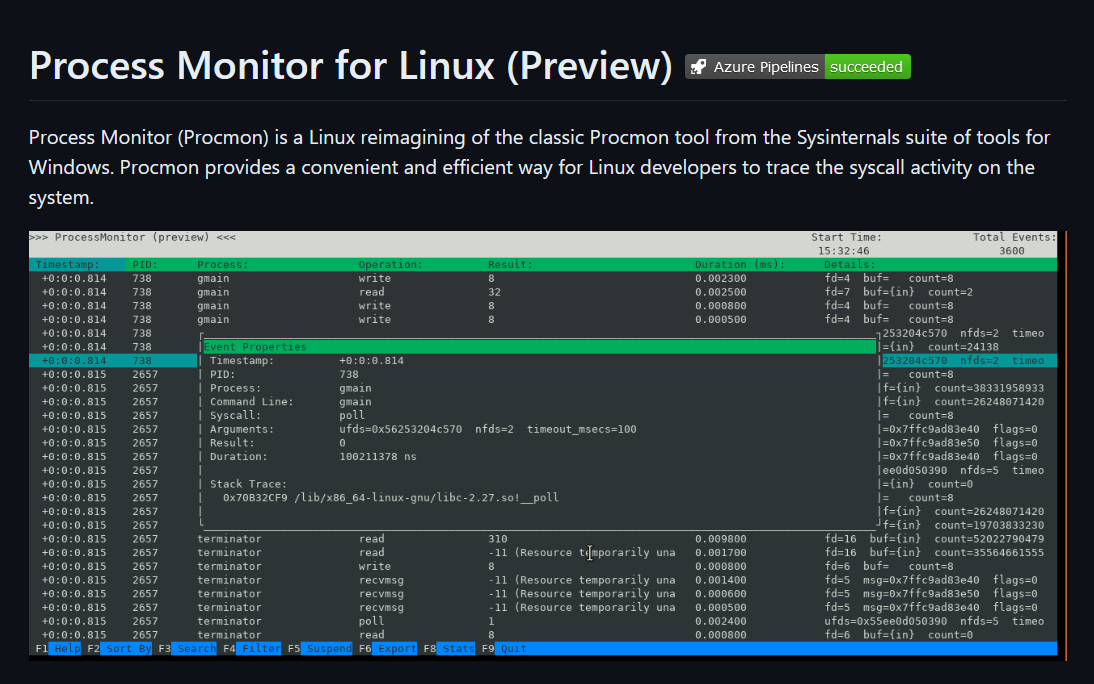Image resolution: width=1094 pixels, height=684 pixels.
Task: Select the F4 Filter footer item
Action: [x=253, y=648]
